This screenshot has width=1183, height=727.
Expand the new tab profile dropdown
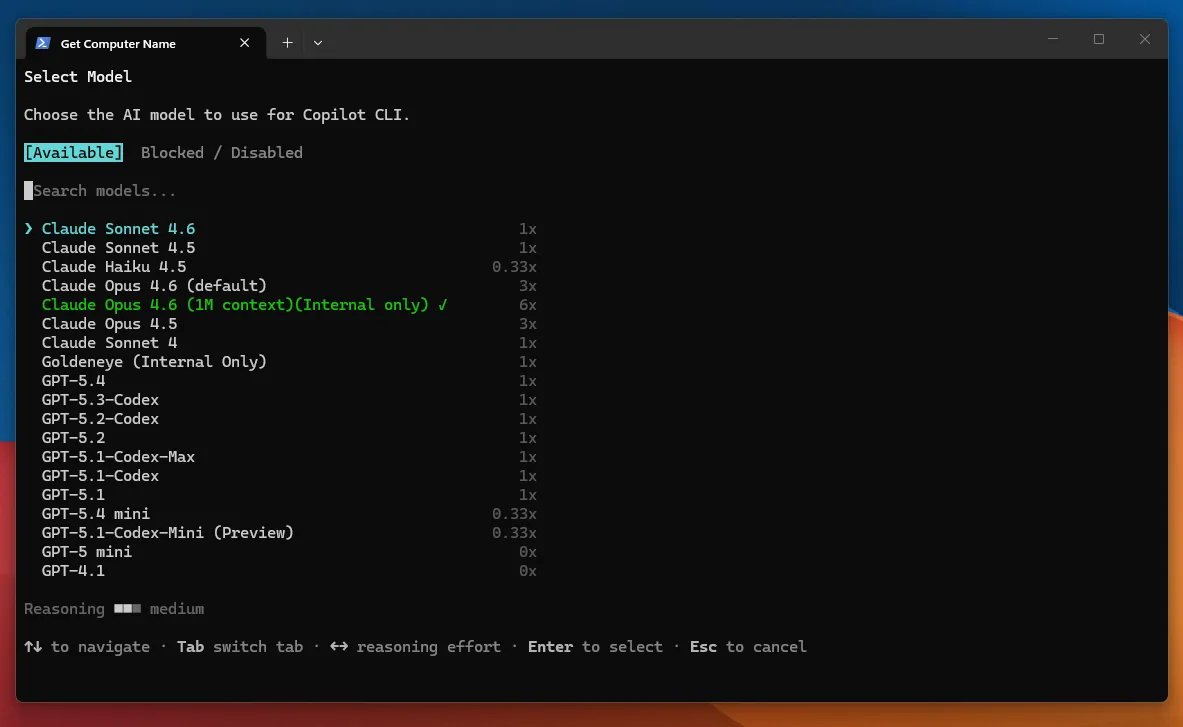(318, 43)
